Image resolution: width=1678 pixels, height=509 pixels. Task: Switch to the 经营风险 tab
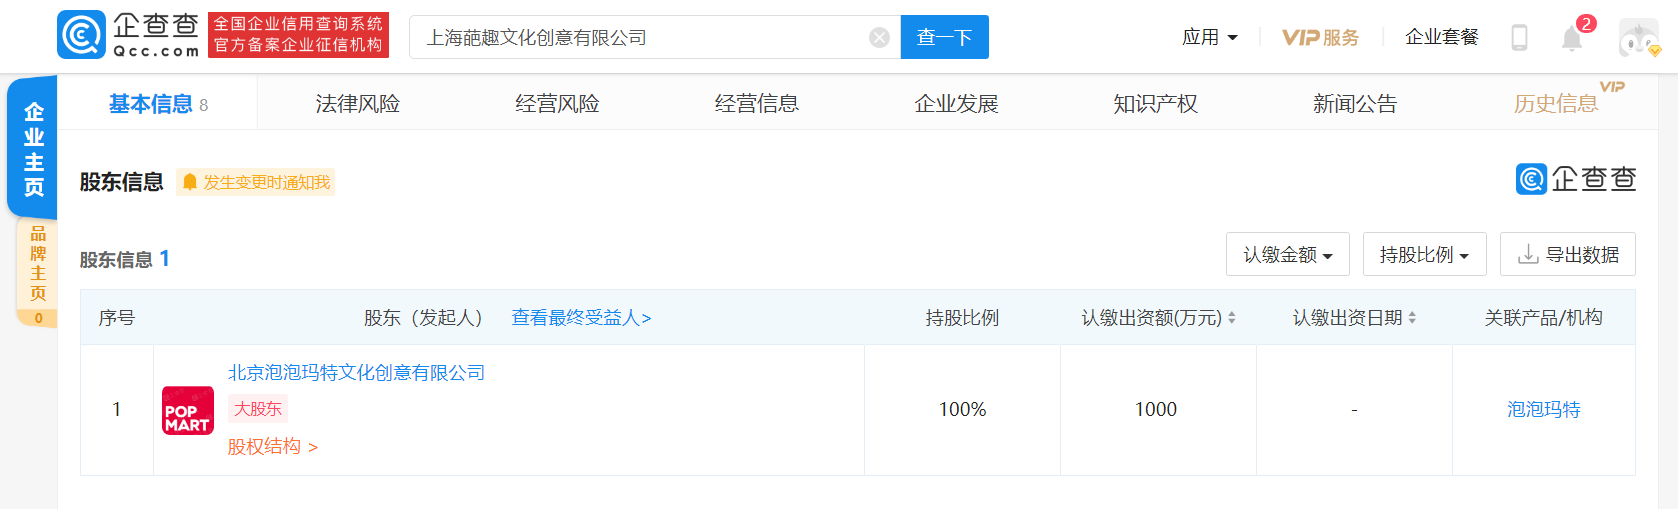tap(557, 104)
